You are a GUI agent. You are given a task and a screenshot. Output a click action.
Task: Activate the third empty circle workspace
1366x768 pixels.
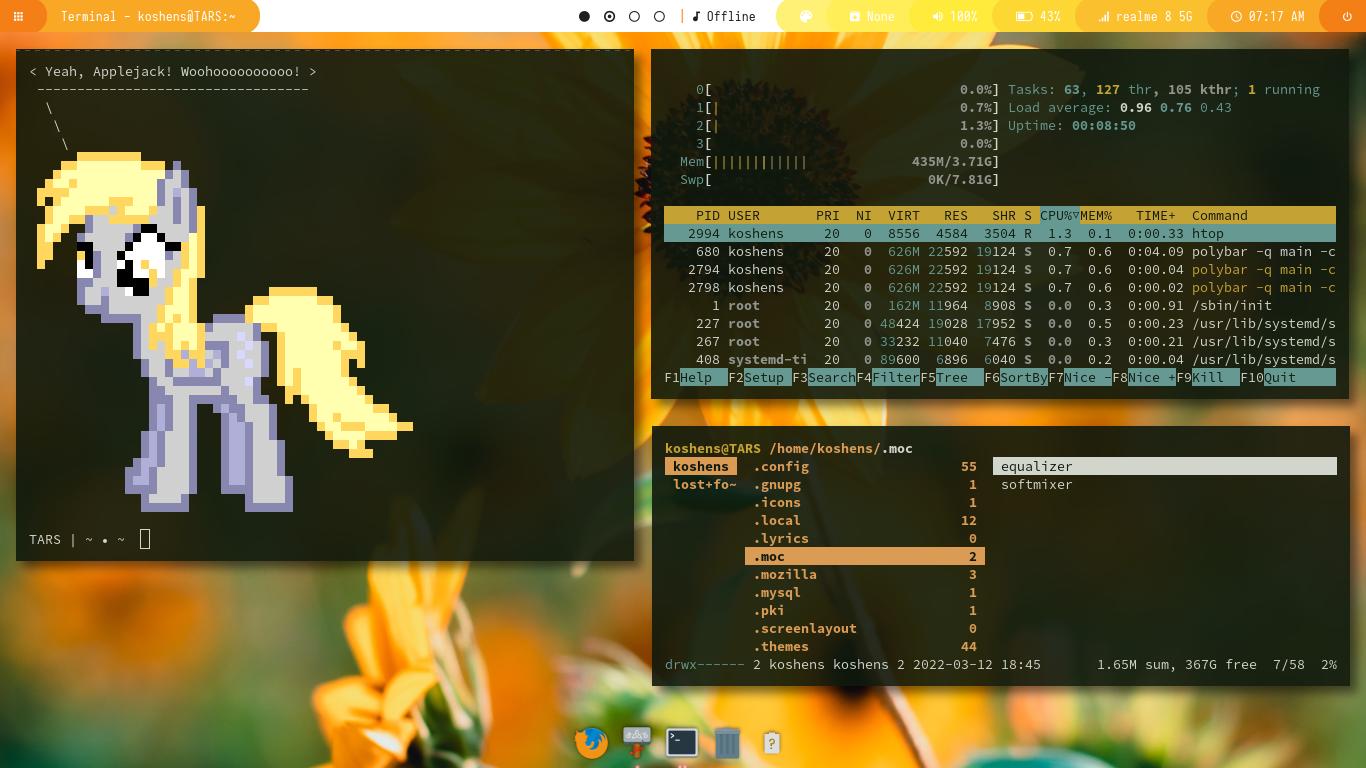point(634,16)
